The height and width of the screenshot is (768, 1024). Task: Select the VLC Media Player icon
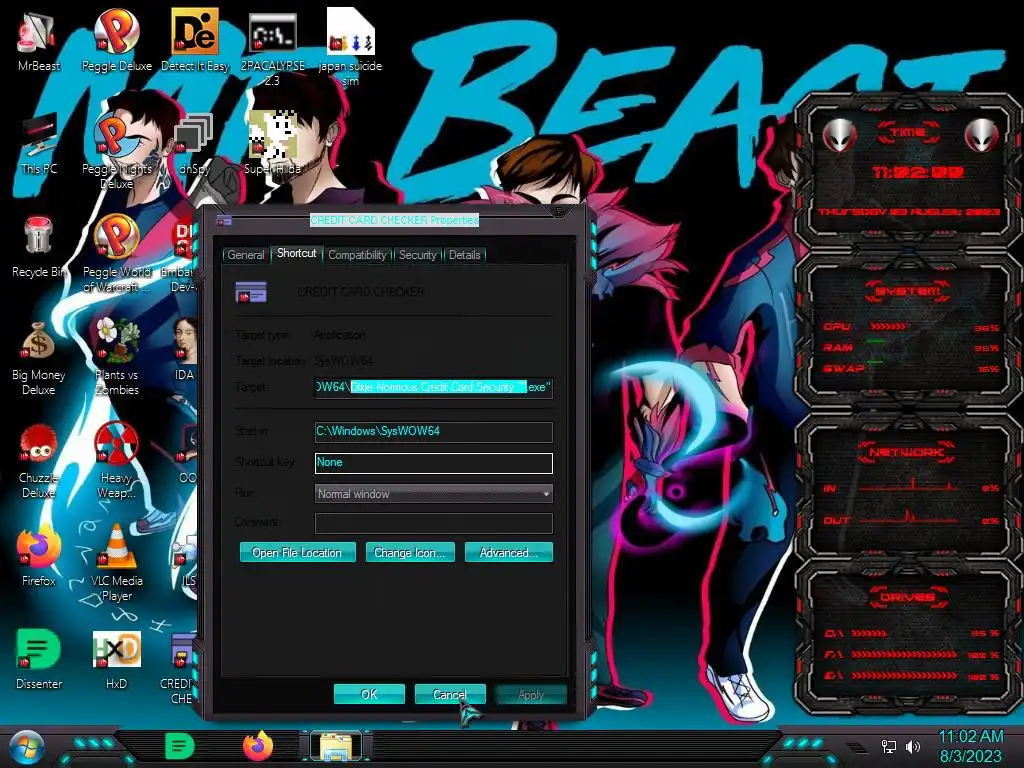coord(116,562)
